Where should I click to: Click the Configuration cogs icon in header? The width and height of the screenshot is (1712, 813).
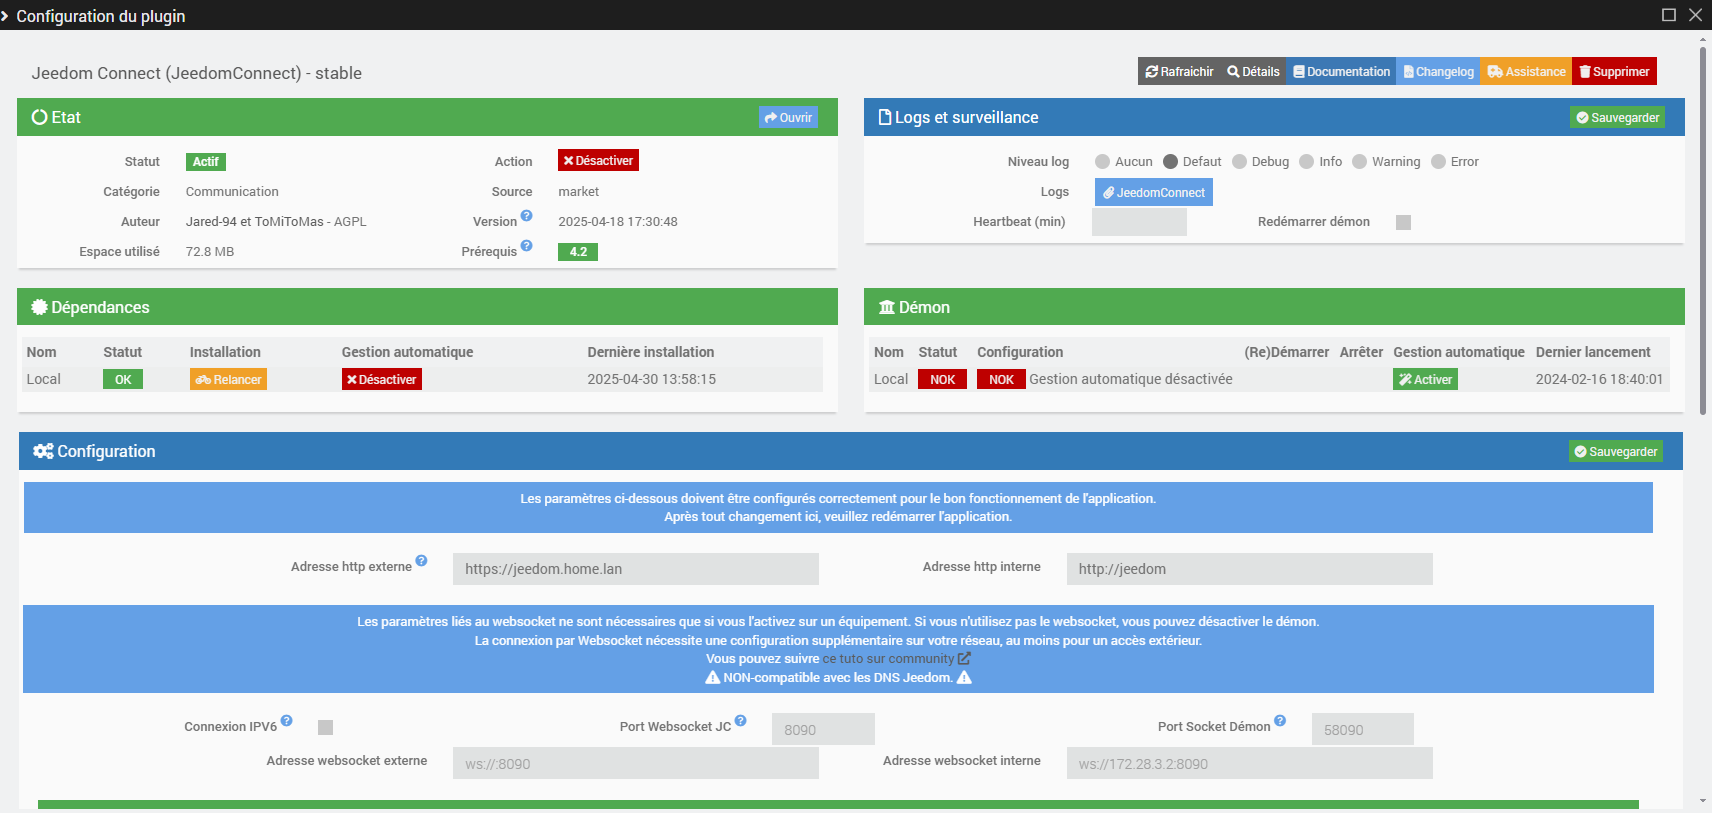tap(43, 451)
